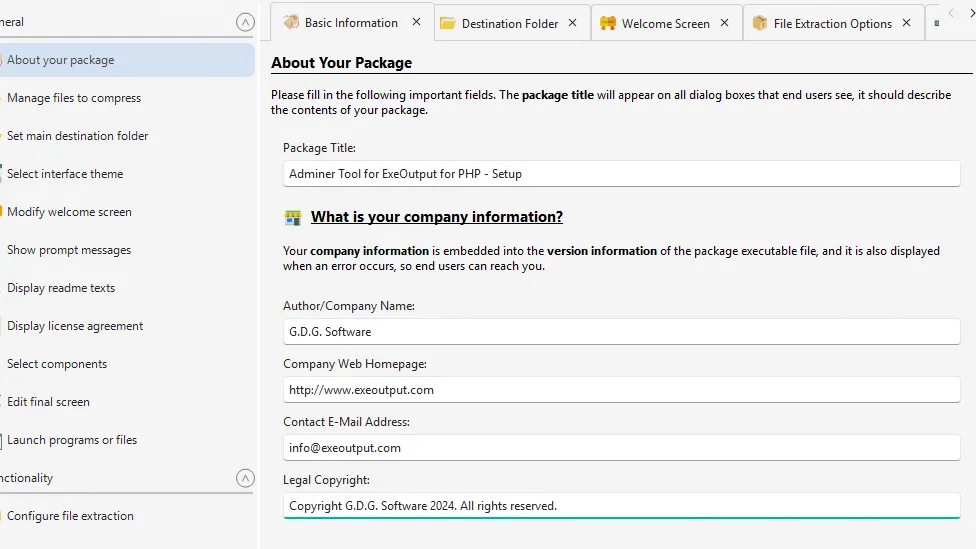Image resolution: width=976 pixels, height=549 pixels.
Task: Click the 'Author/Company Name:' label
Action: [349, 306]
